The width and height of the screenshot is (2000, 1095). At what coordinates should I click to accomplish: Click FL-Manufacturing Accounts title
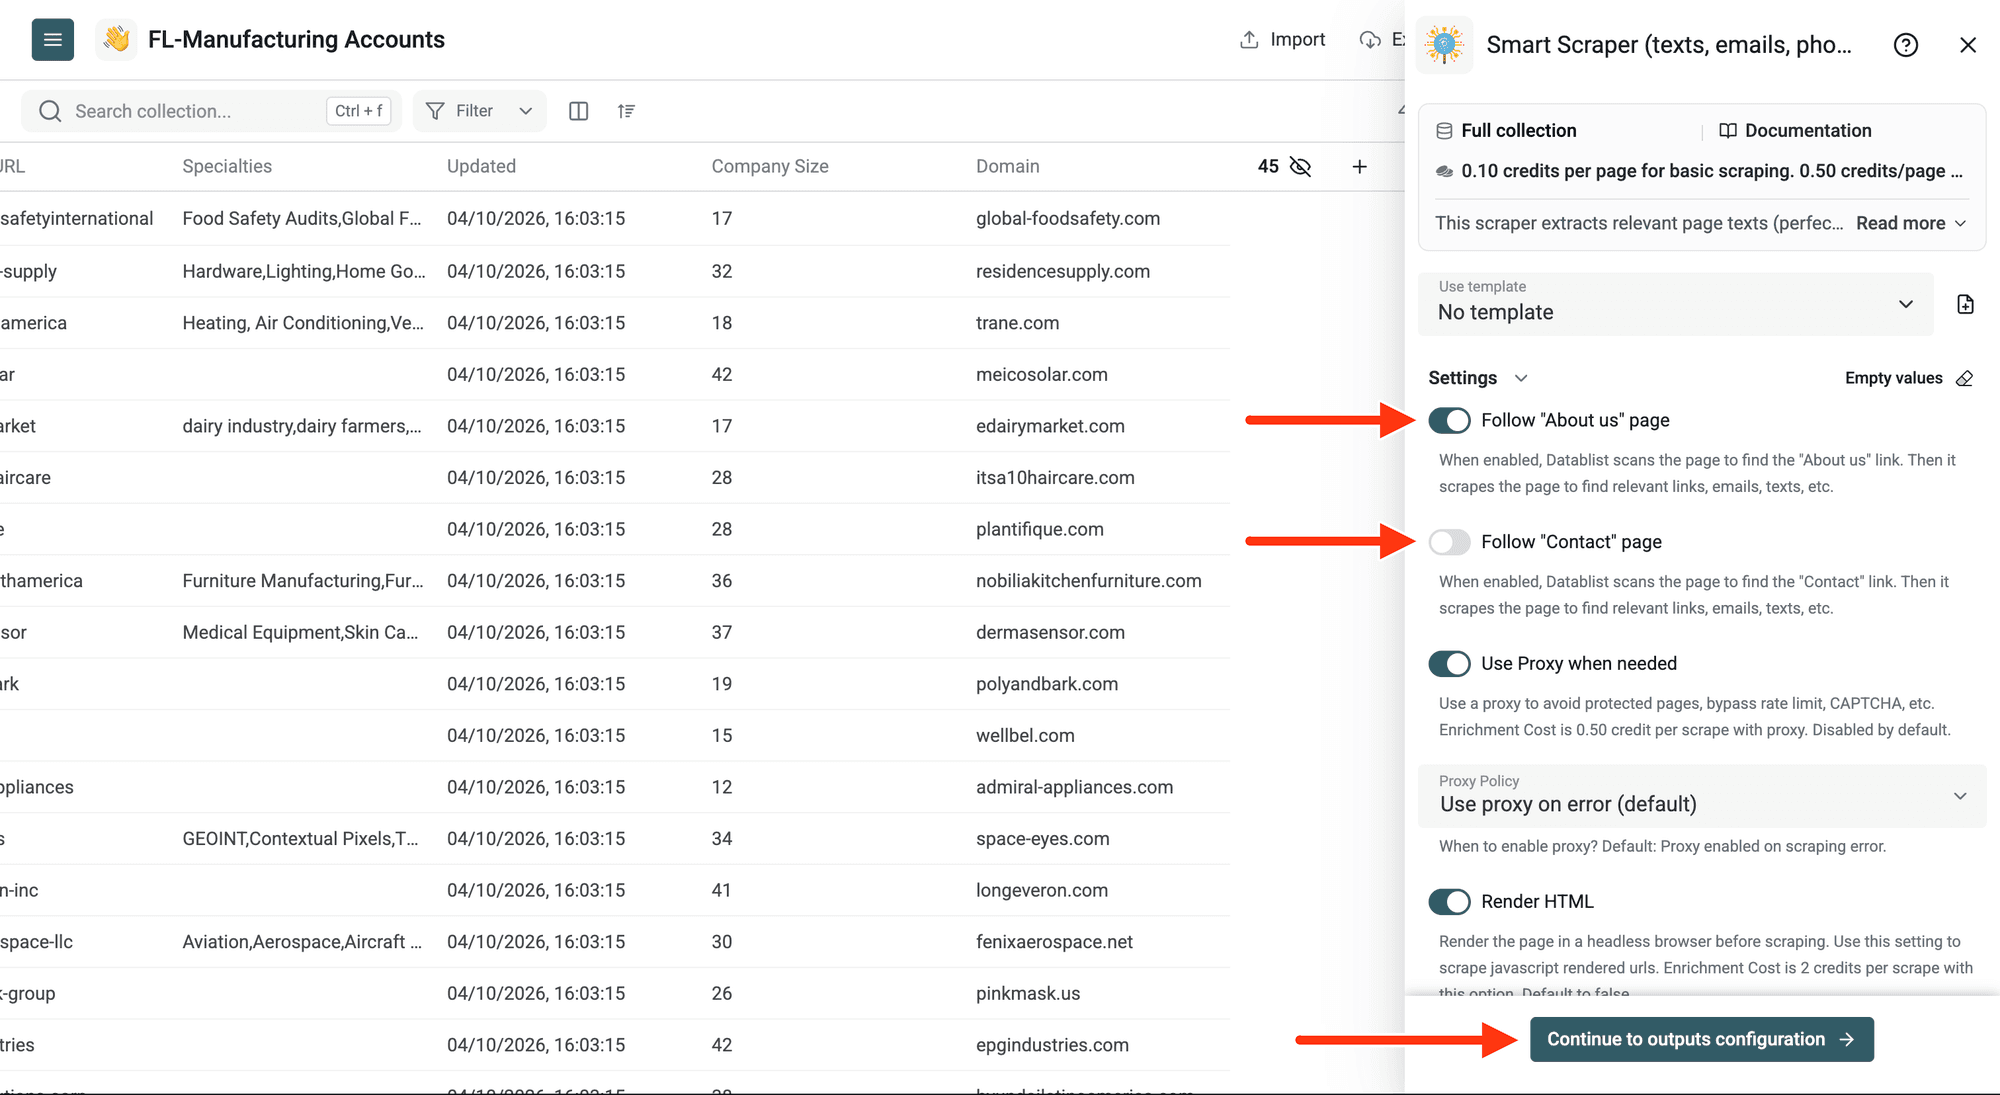(x=296, y=40)
